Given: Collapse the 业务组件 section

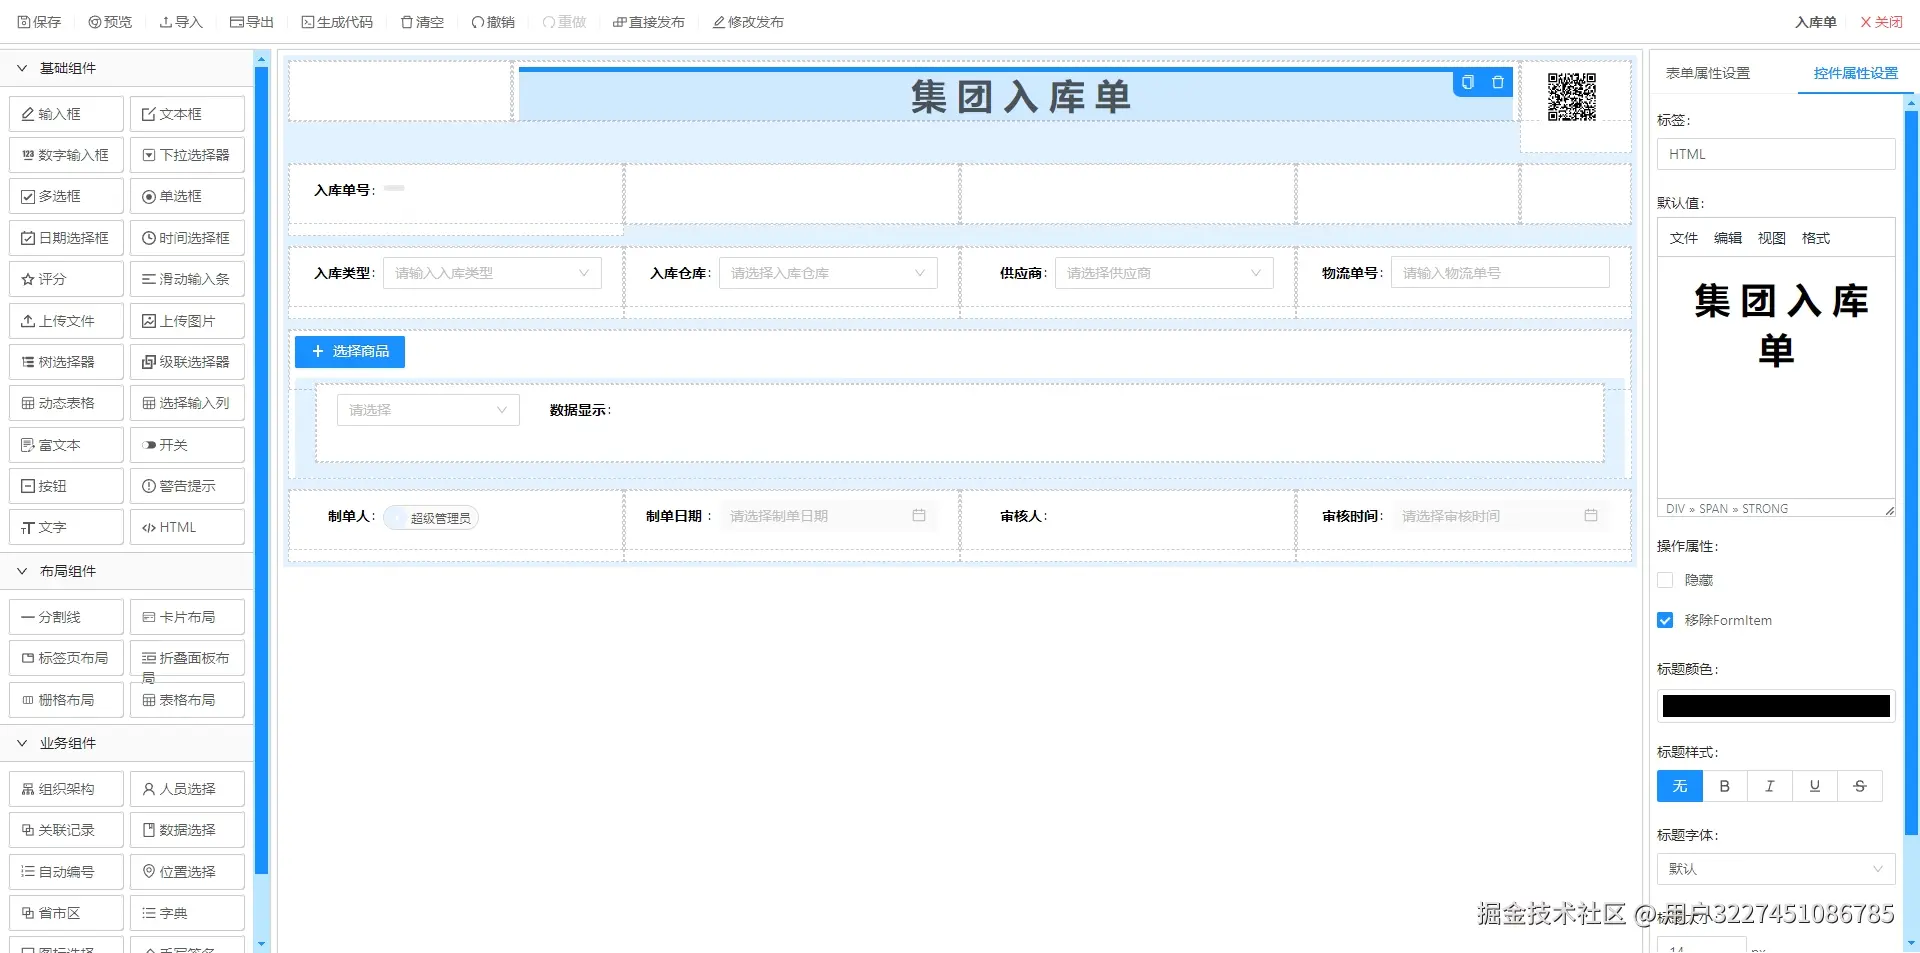Looking at the screenshot, I should (127, 743).
